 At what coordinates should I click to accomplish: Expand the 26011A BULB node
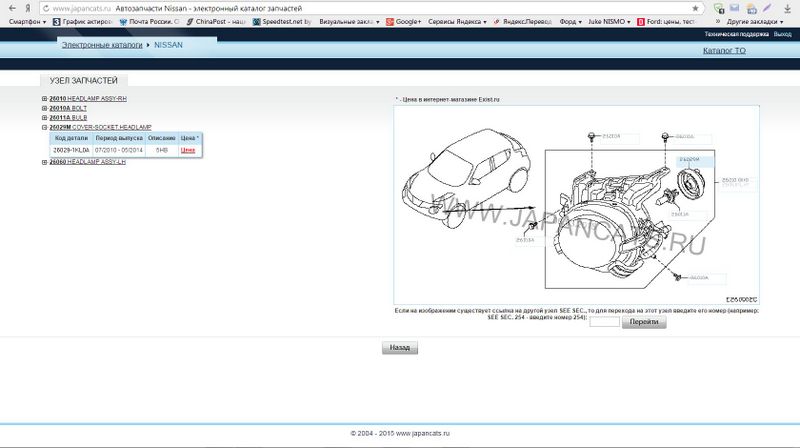[x=44, y=117]
